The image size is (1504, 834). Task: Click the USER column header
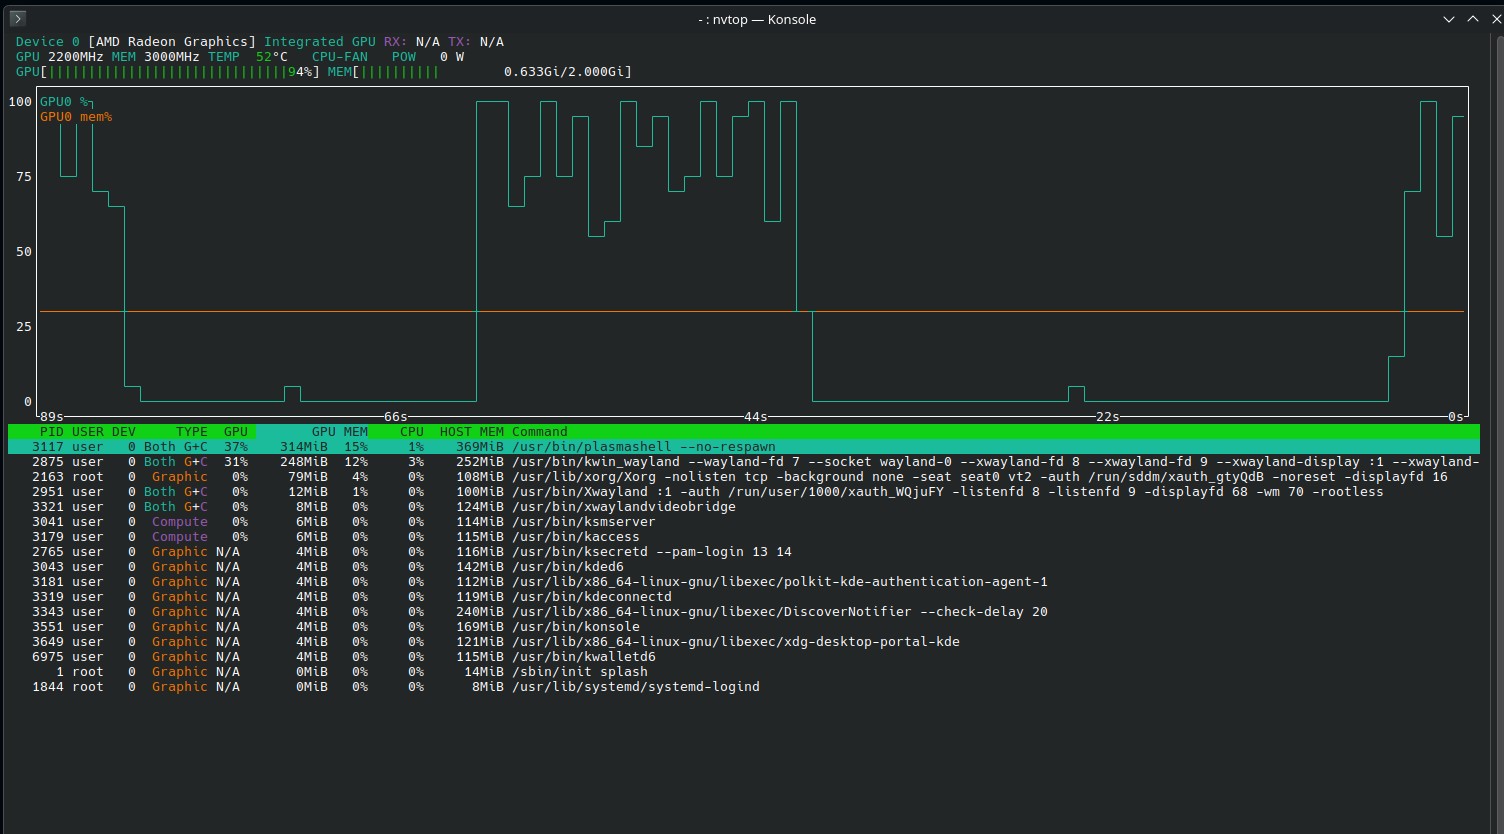point(88,432)
